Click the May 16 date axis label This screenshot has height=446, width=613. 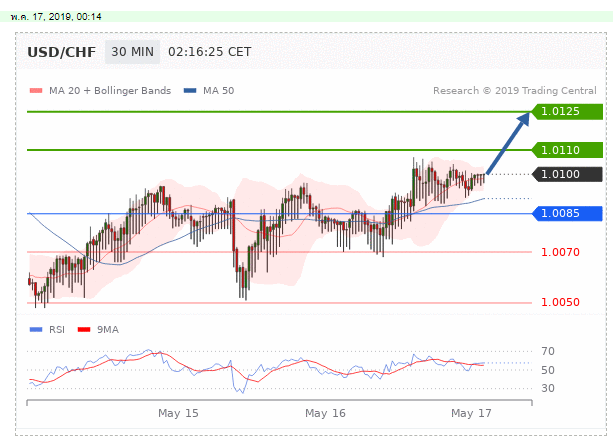point(325,413)
